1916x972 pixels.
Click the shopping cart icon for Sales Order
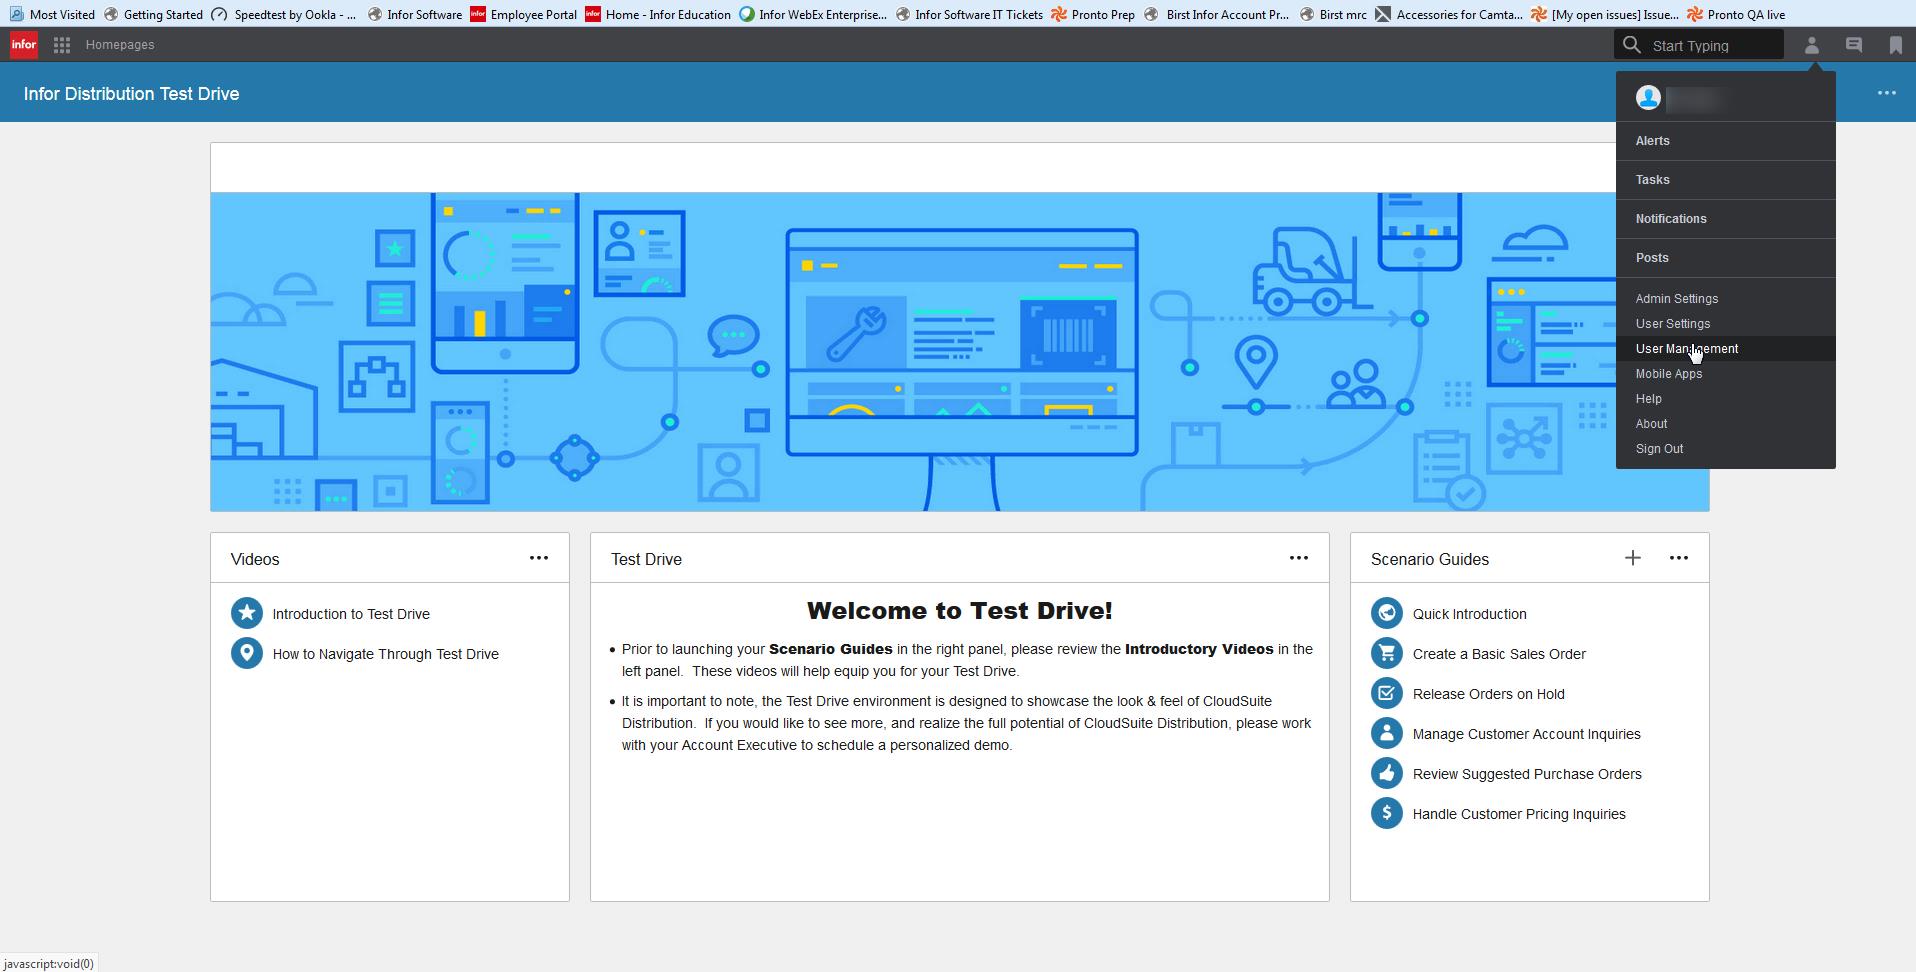1387,653
